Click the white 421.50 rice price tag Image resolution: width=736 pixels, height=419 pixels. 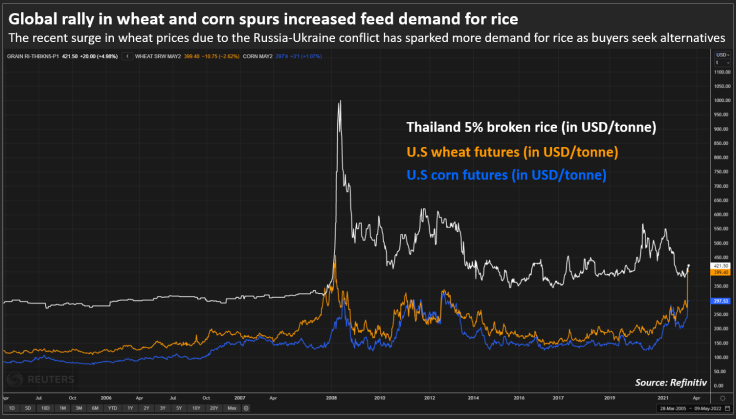[721, 266]
